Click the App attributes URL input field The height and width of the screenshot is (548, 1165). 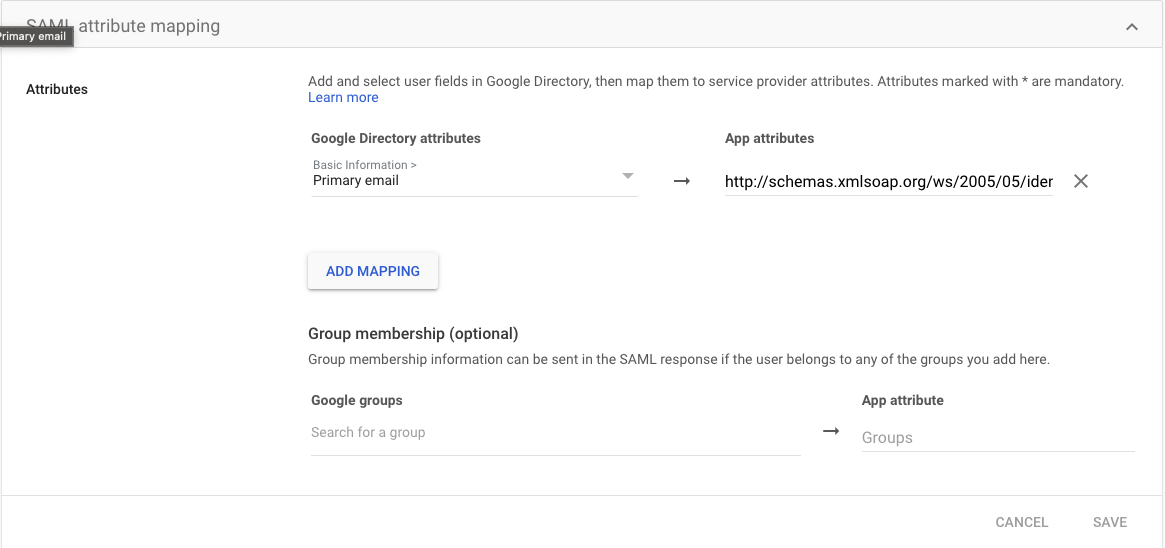(x=889, y=181)
